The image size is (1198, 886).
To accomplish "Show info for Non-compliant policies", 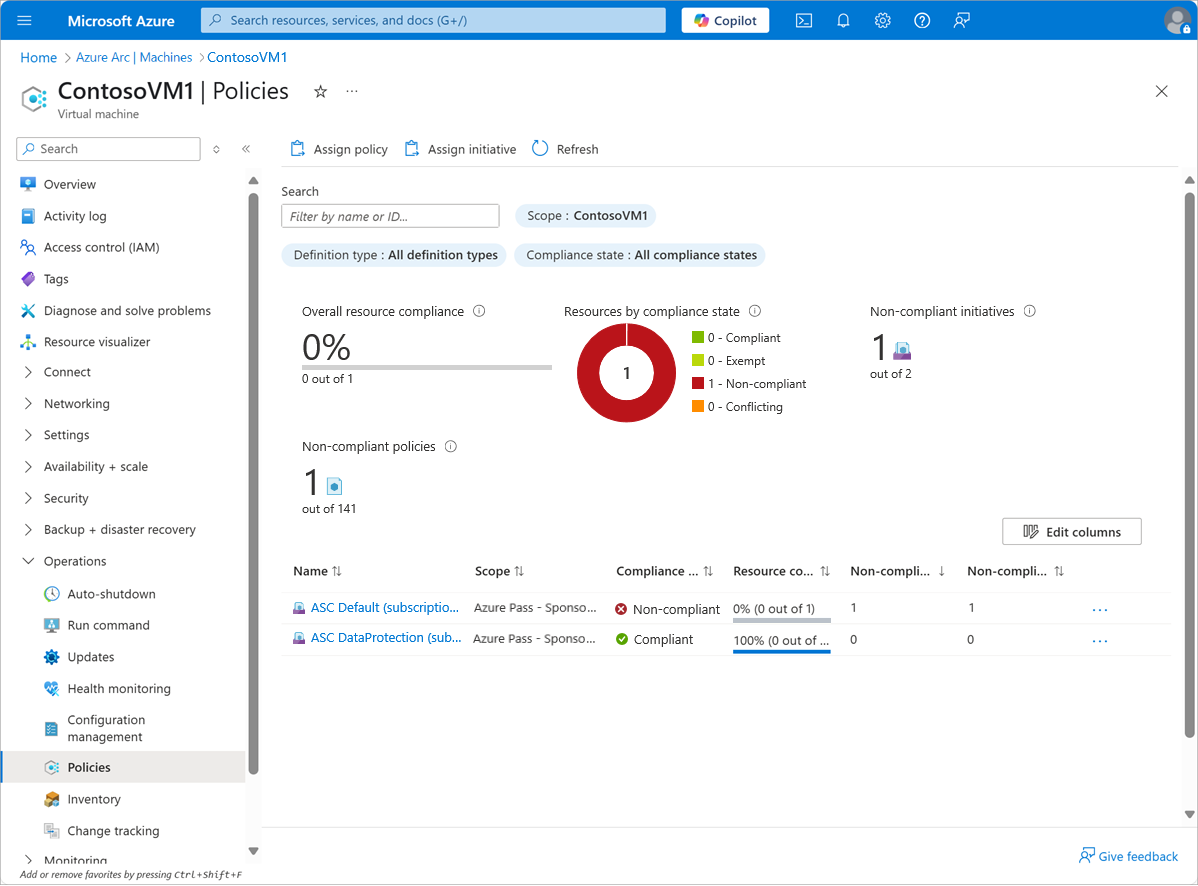I will (x=451, y=446).
